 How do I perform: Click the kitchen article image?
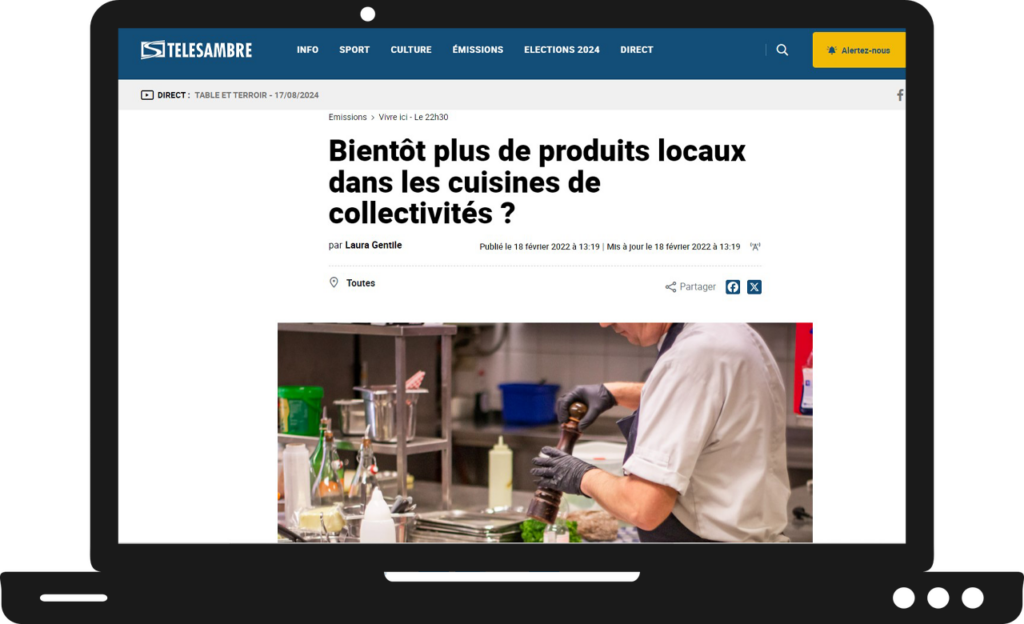point(545,432)
